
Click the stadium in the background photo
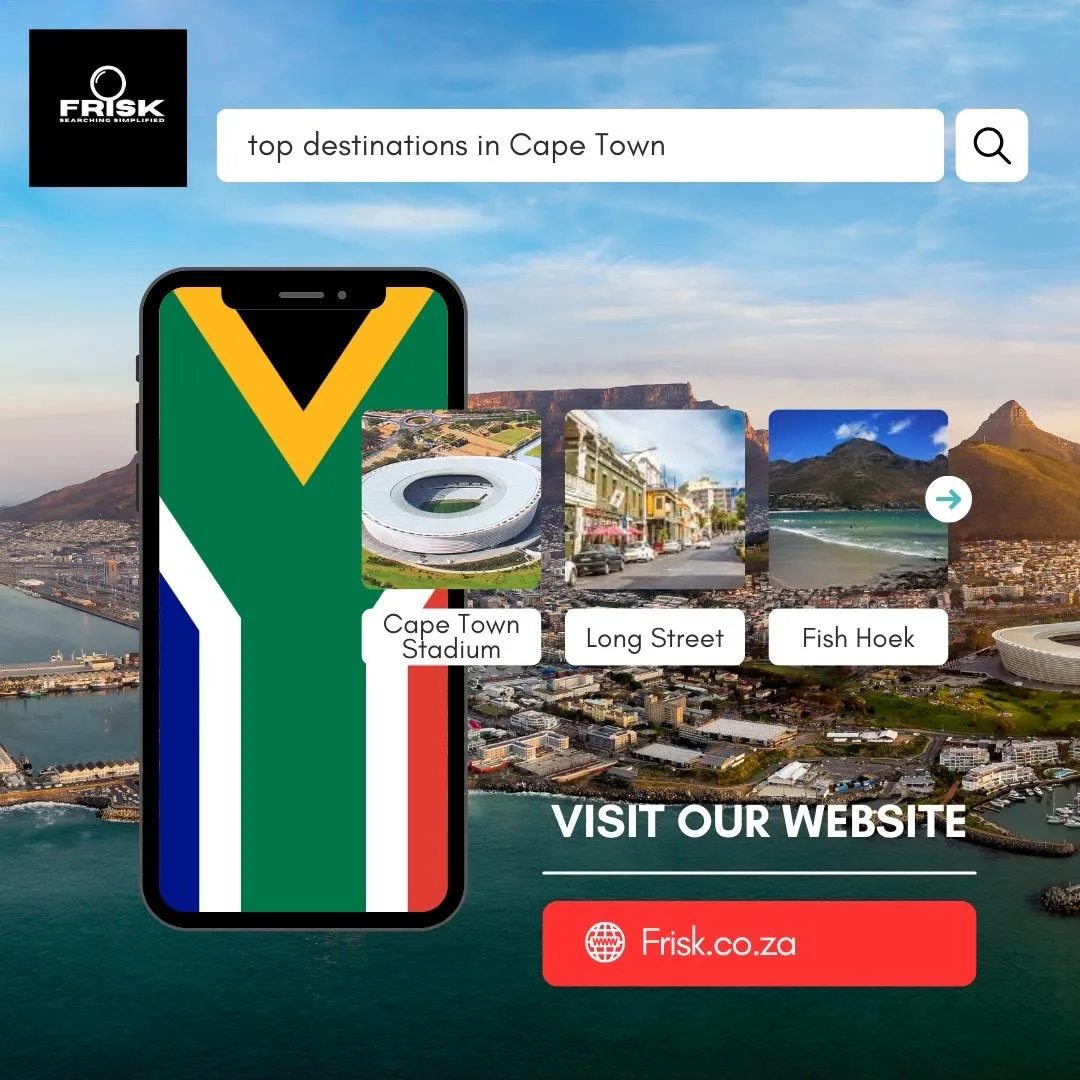click(x=1040, y=653)
